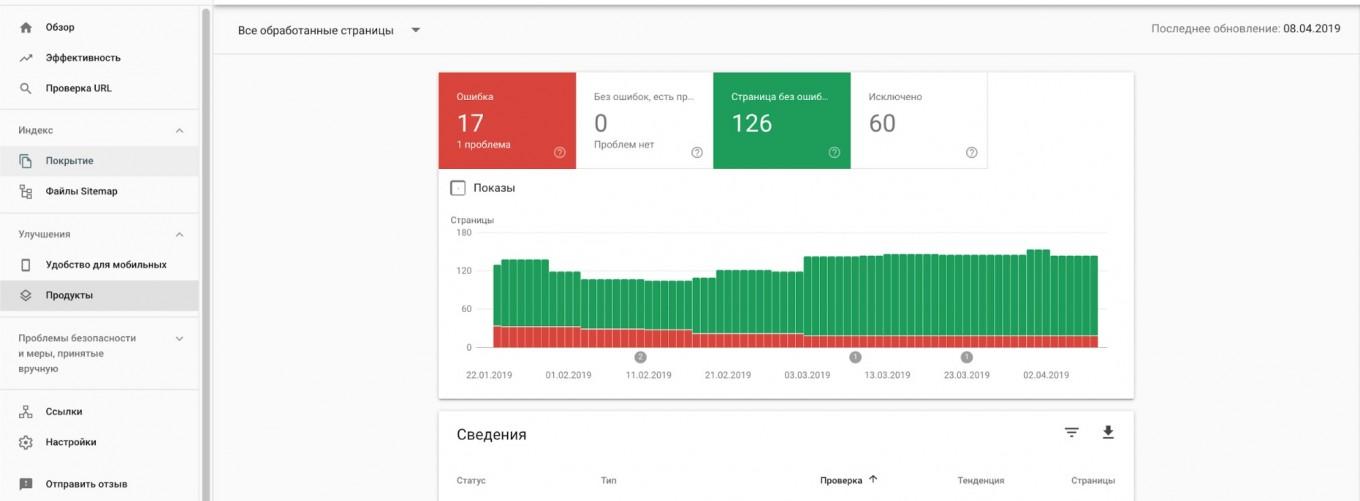Enable the Показы checkbox
Screen dimensions: 1360x501
pos(458,188)
